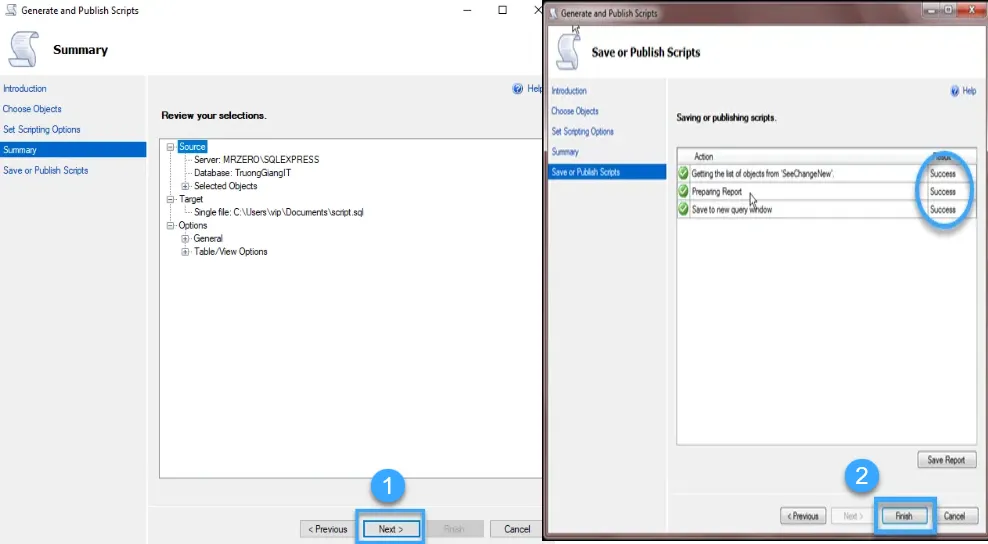
Task: Open Help icon in Summary window
Action: (518, 89)
